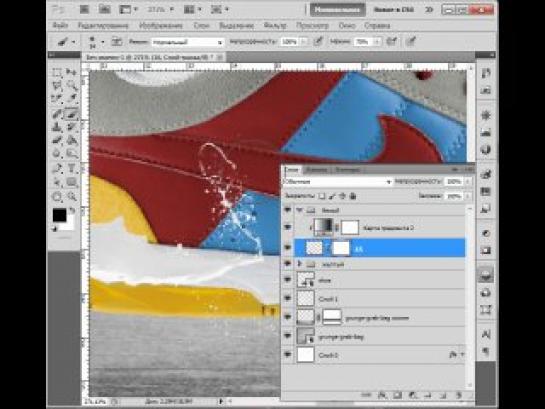Click the delete layer trash icon
Image resolution: width=545 pixels, height=409 pixels.
click(x=458, y=395)
